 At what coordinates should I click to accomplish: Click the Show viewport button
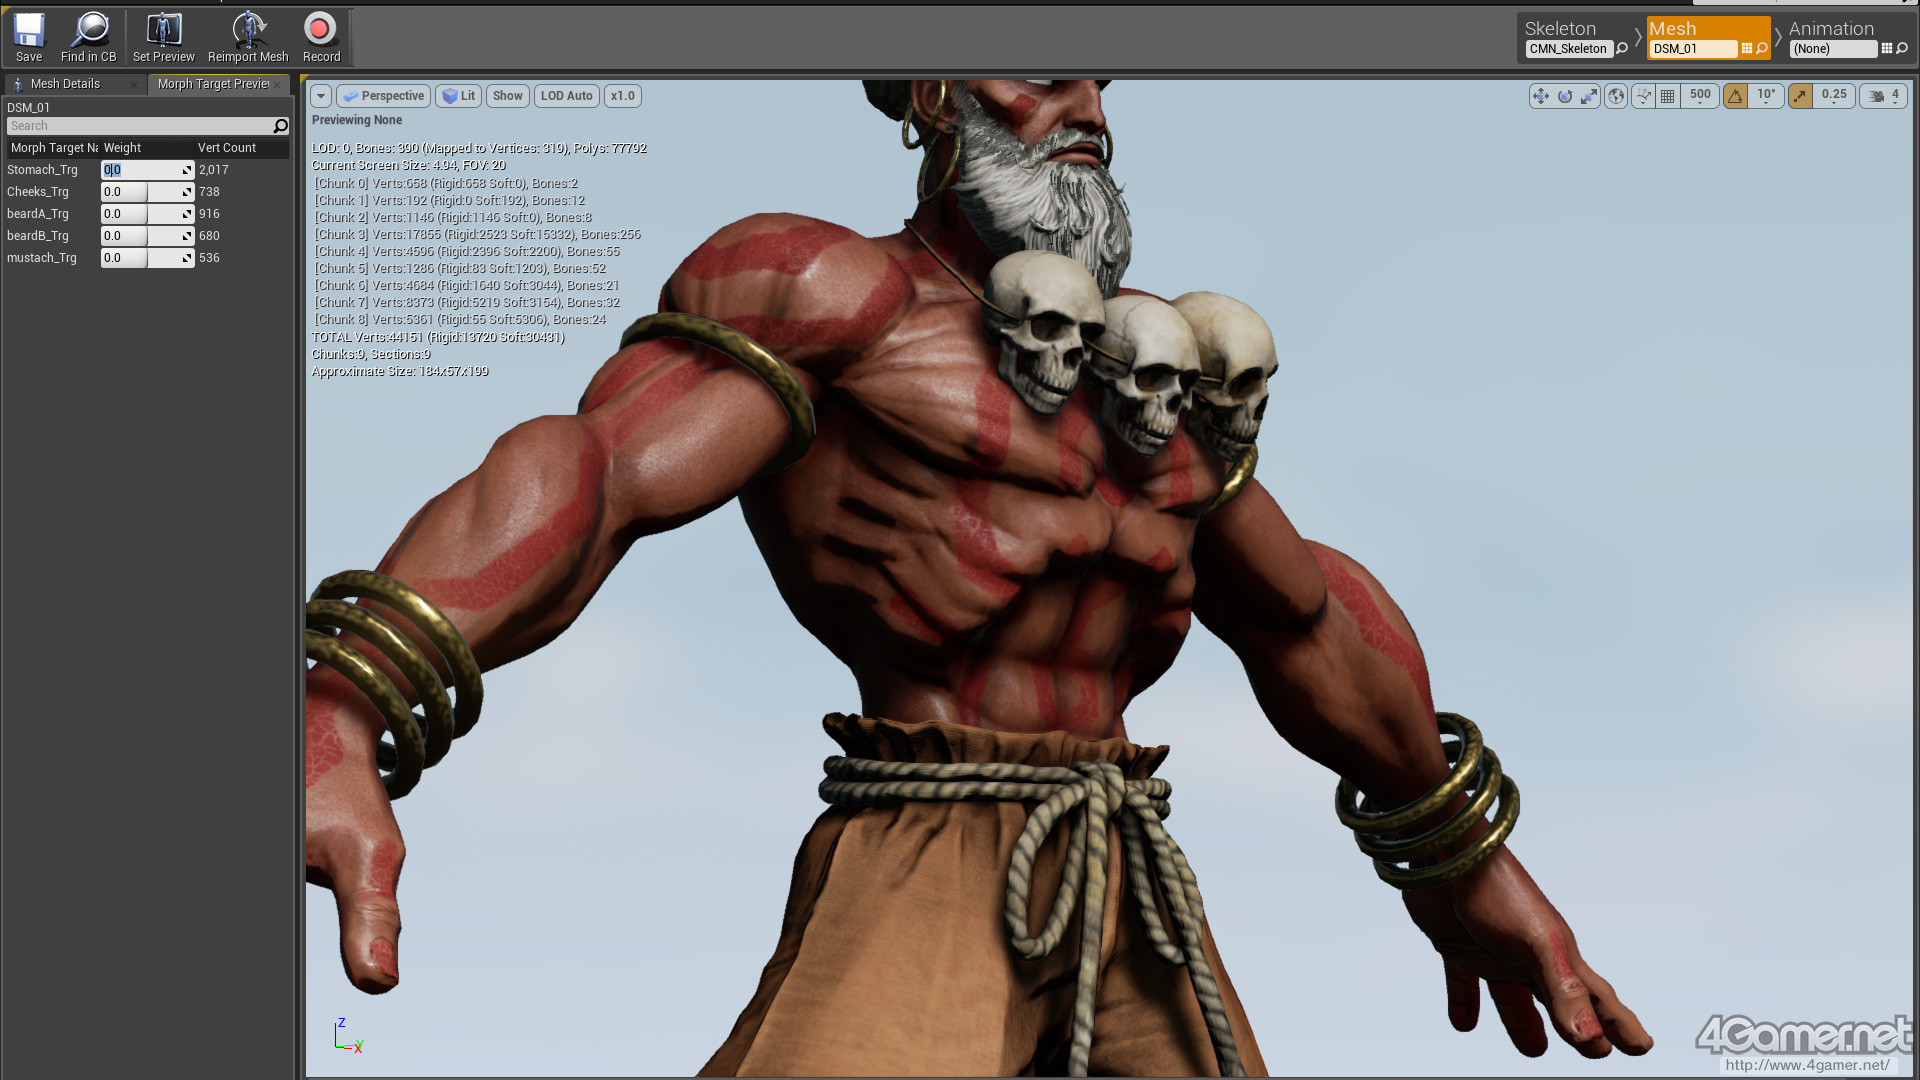pyautogui.click(x=508, y=96)
